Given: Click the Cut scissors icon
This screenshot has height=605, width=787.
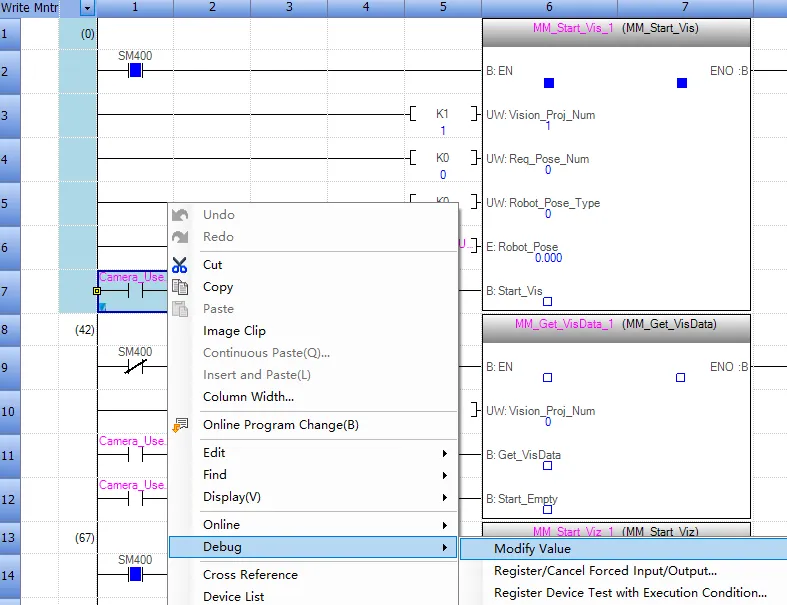Looking at the screenshot, I should (x=180, y=265).
